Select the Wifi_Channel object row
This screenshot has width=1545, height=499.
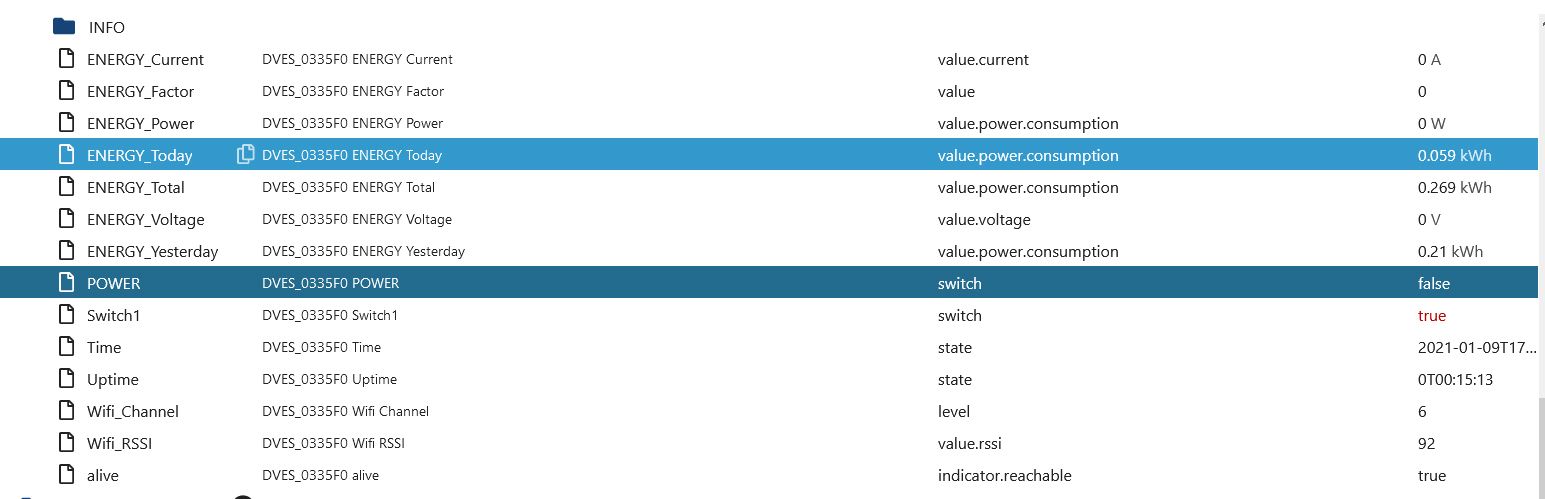tap(132, 411)
